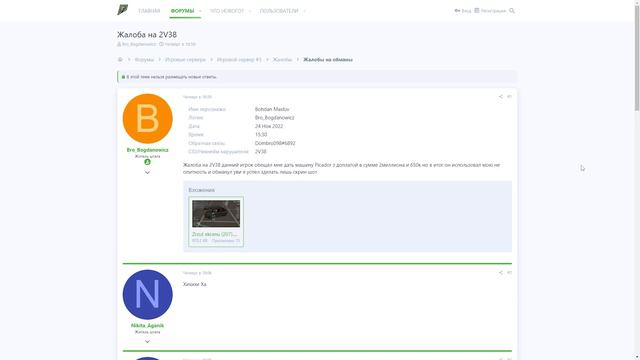Image resolution: width=640 pixels, height=360 pixels.
Task: Click the '15:30' time value
Action: pyautogui.click(x=261, y=134)
